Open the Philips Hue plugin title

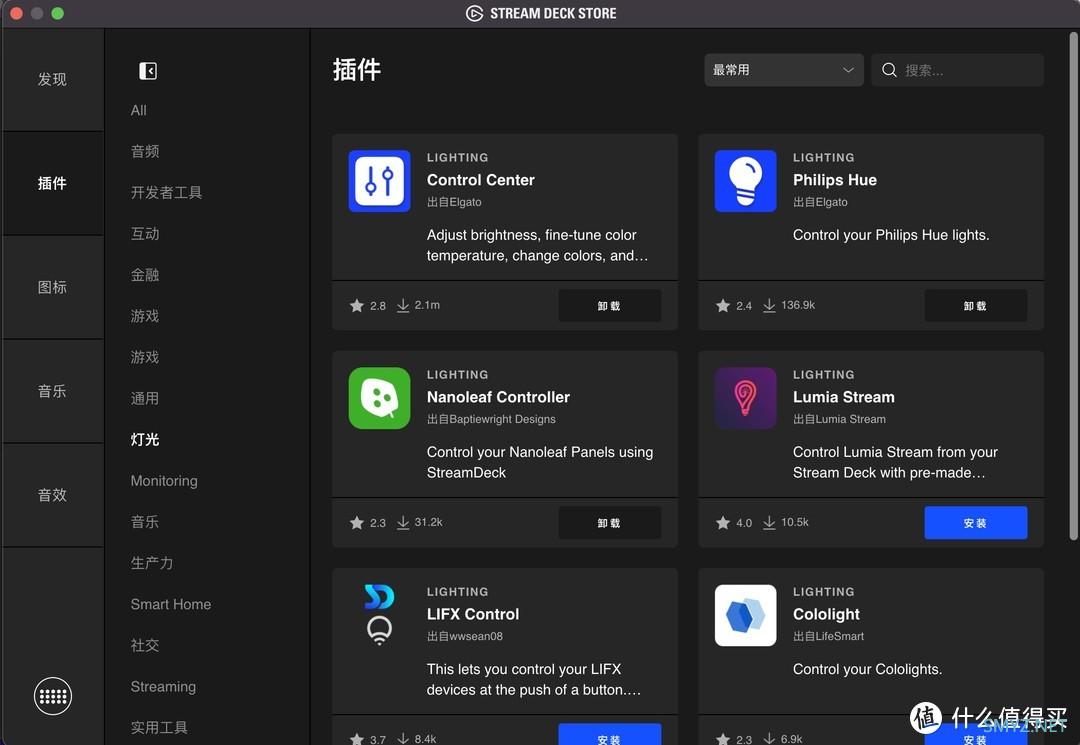(835, 180)
